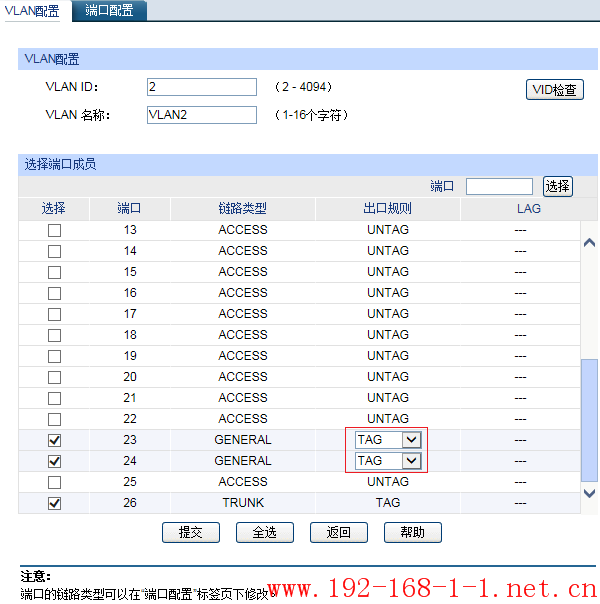This screenshot has height=604, width=600.
Task: Click the TAG egress rule of port 26
Action: [x=388, y=503]
